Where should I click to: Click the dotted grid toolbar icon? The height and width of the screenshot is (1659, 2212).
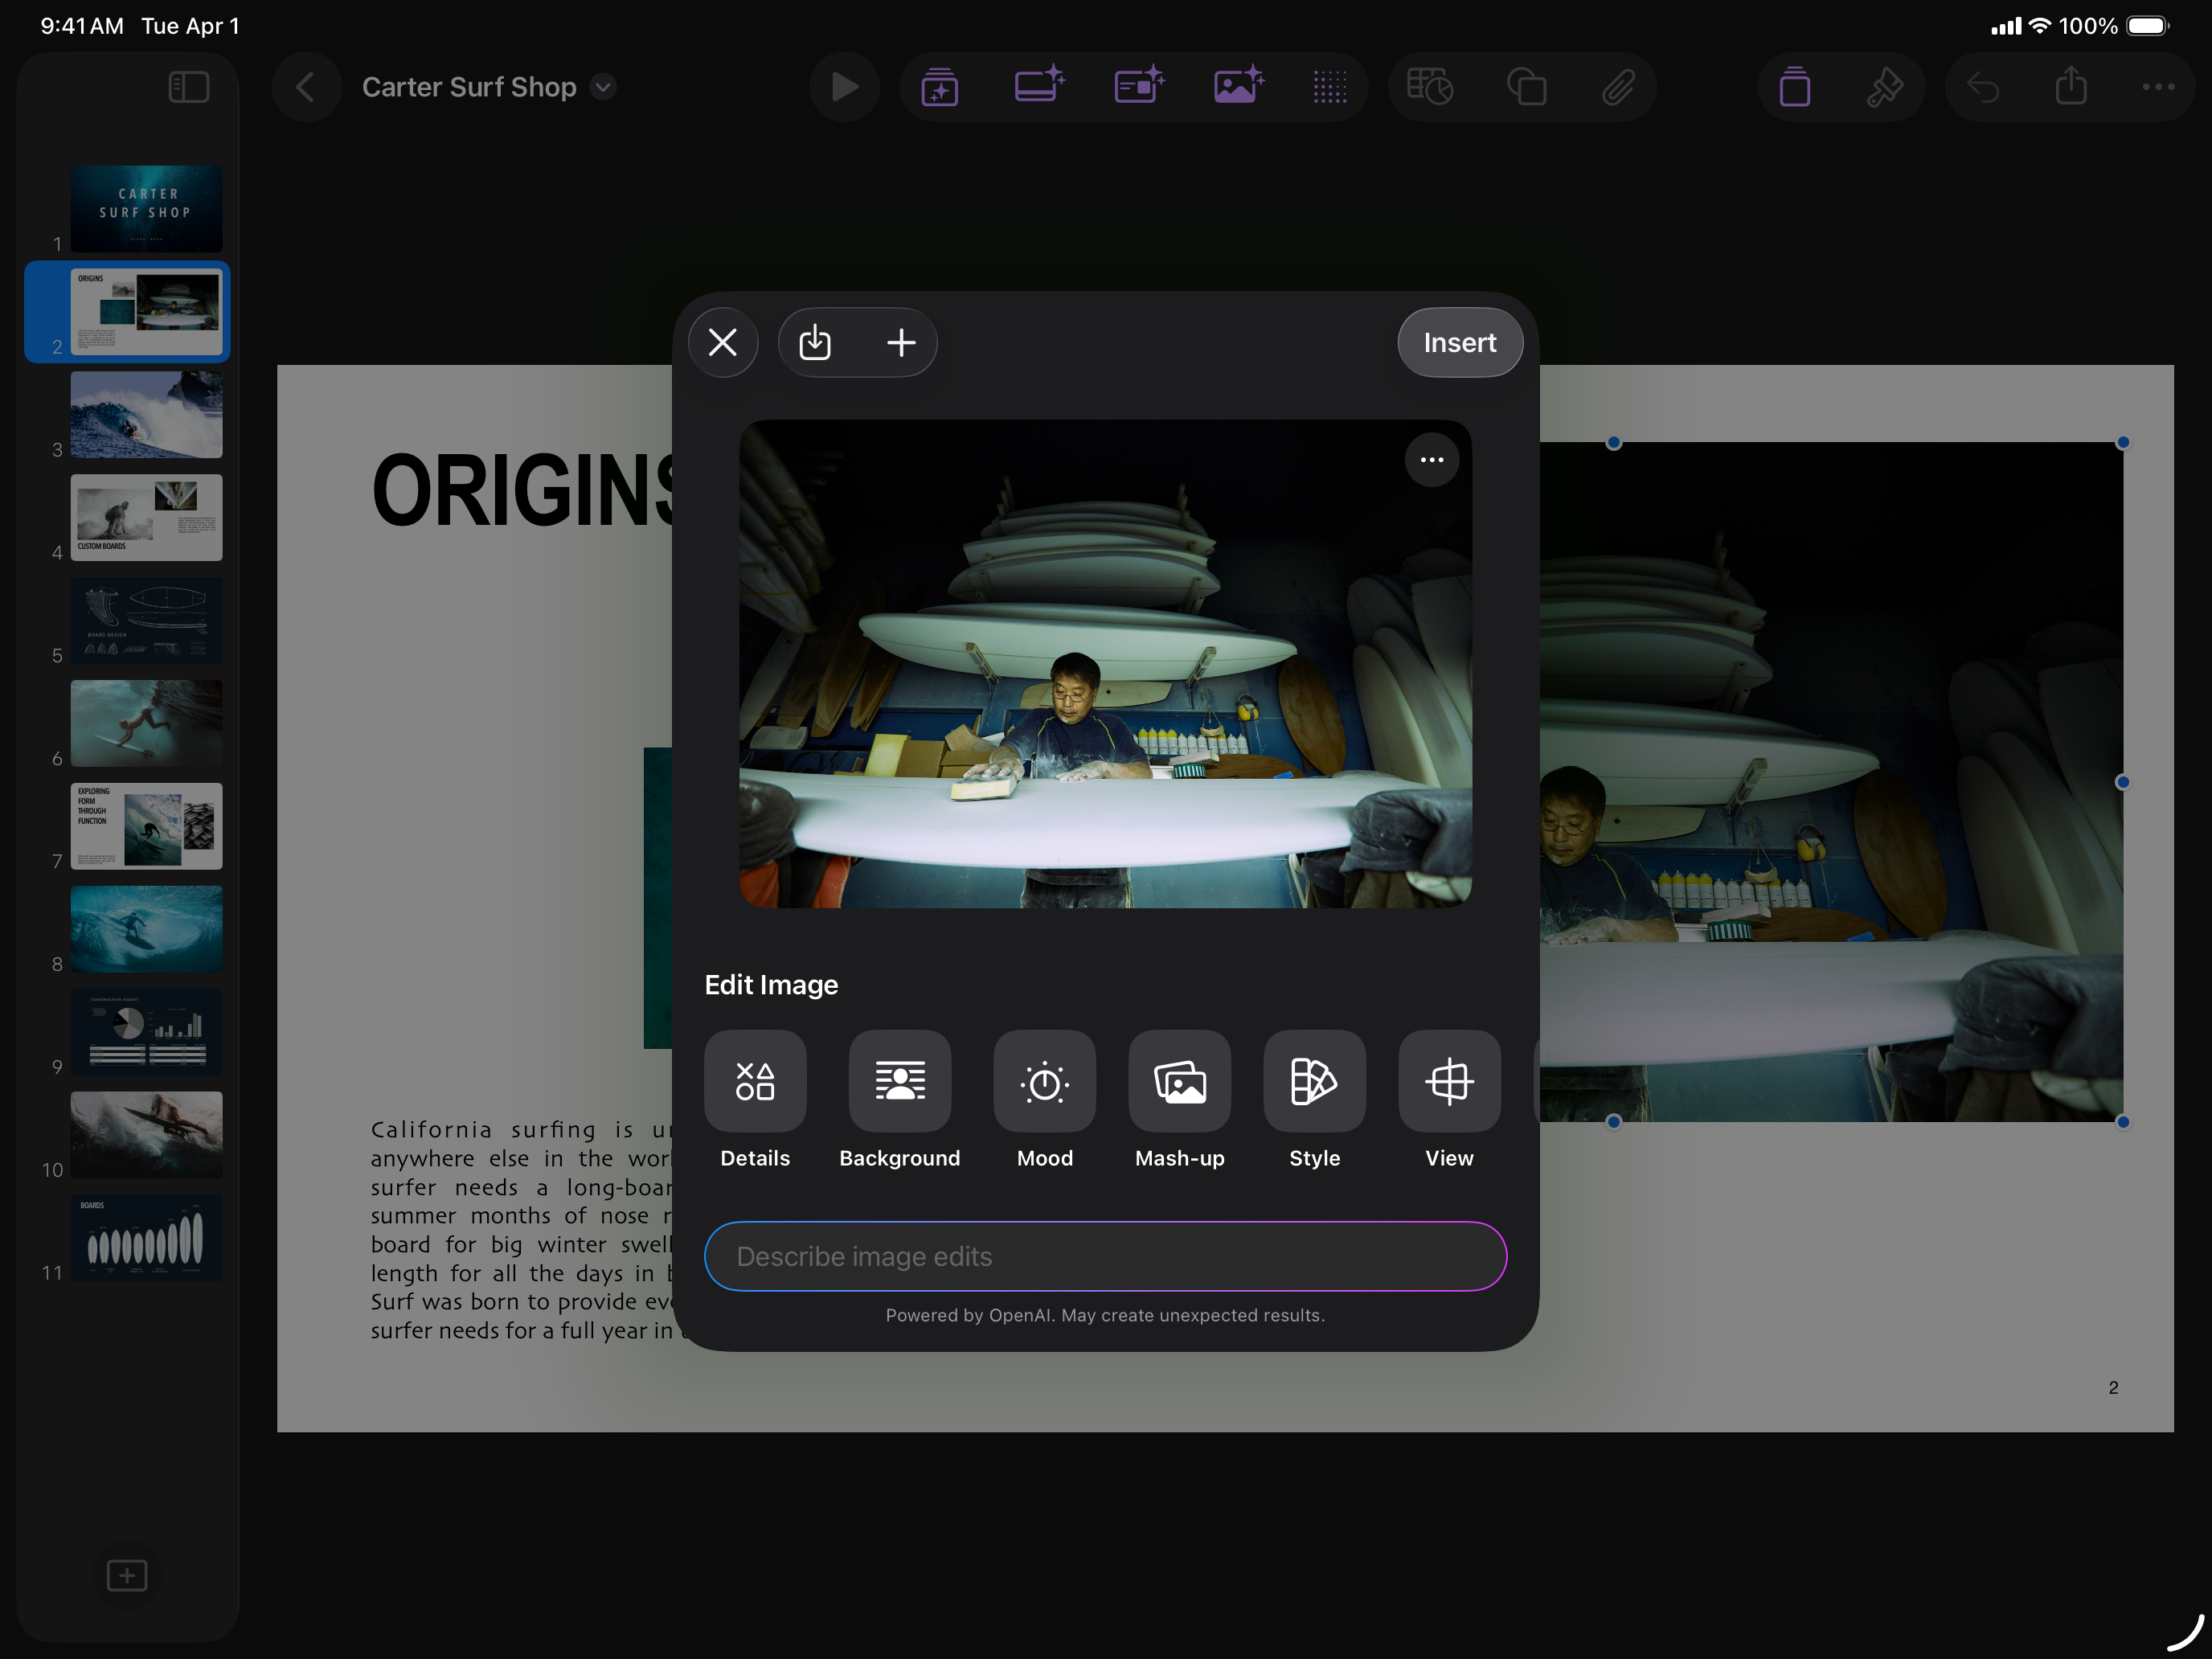(x=1329, y=87)
